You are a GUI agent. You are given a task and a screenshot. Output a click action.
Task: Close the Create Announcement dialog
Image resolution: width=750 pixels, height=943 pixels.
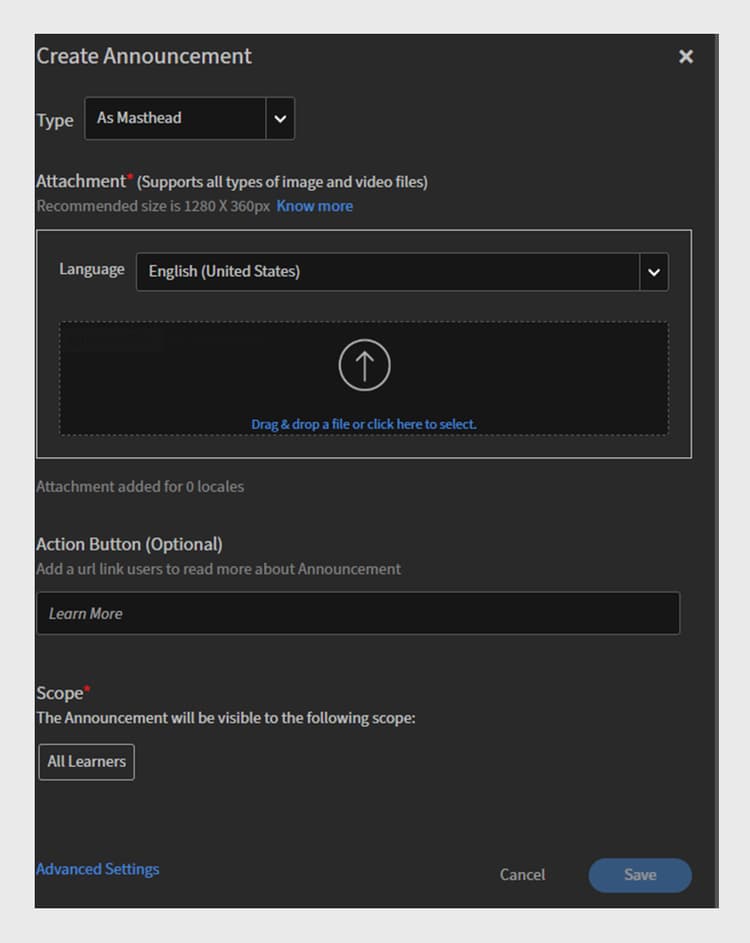[686, 57]
